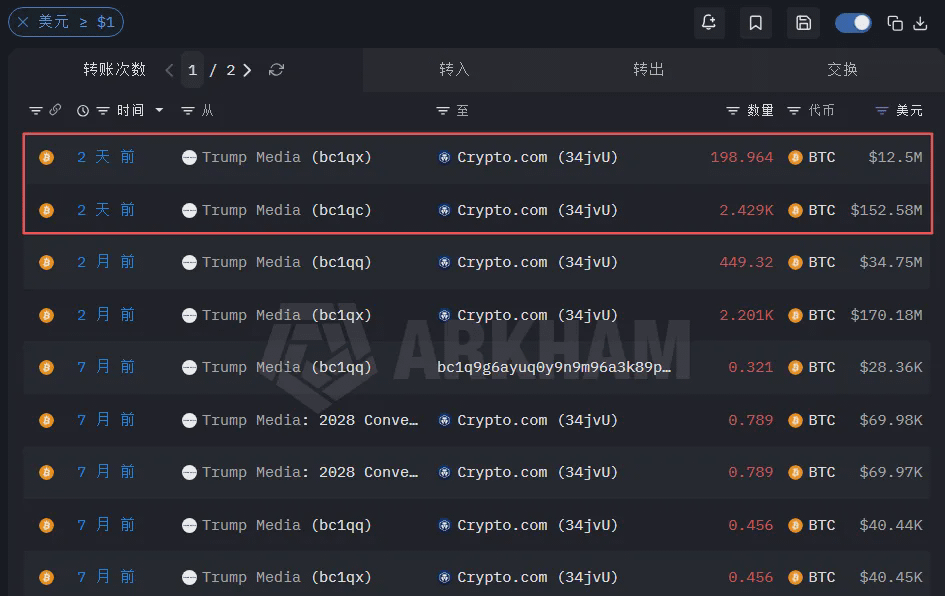This screenshot has height=596, width=945.
Task: Click the link chain column icon
Action: click(x=55, y=110)
